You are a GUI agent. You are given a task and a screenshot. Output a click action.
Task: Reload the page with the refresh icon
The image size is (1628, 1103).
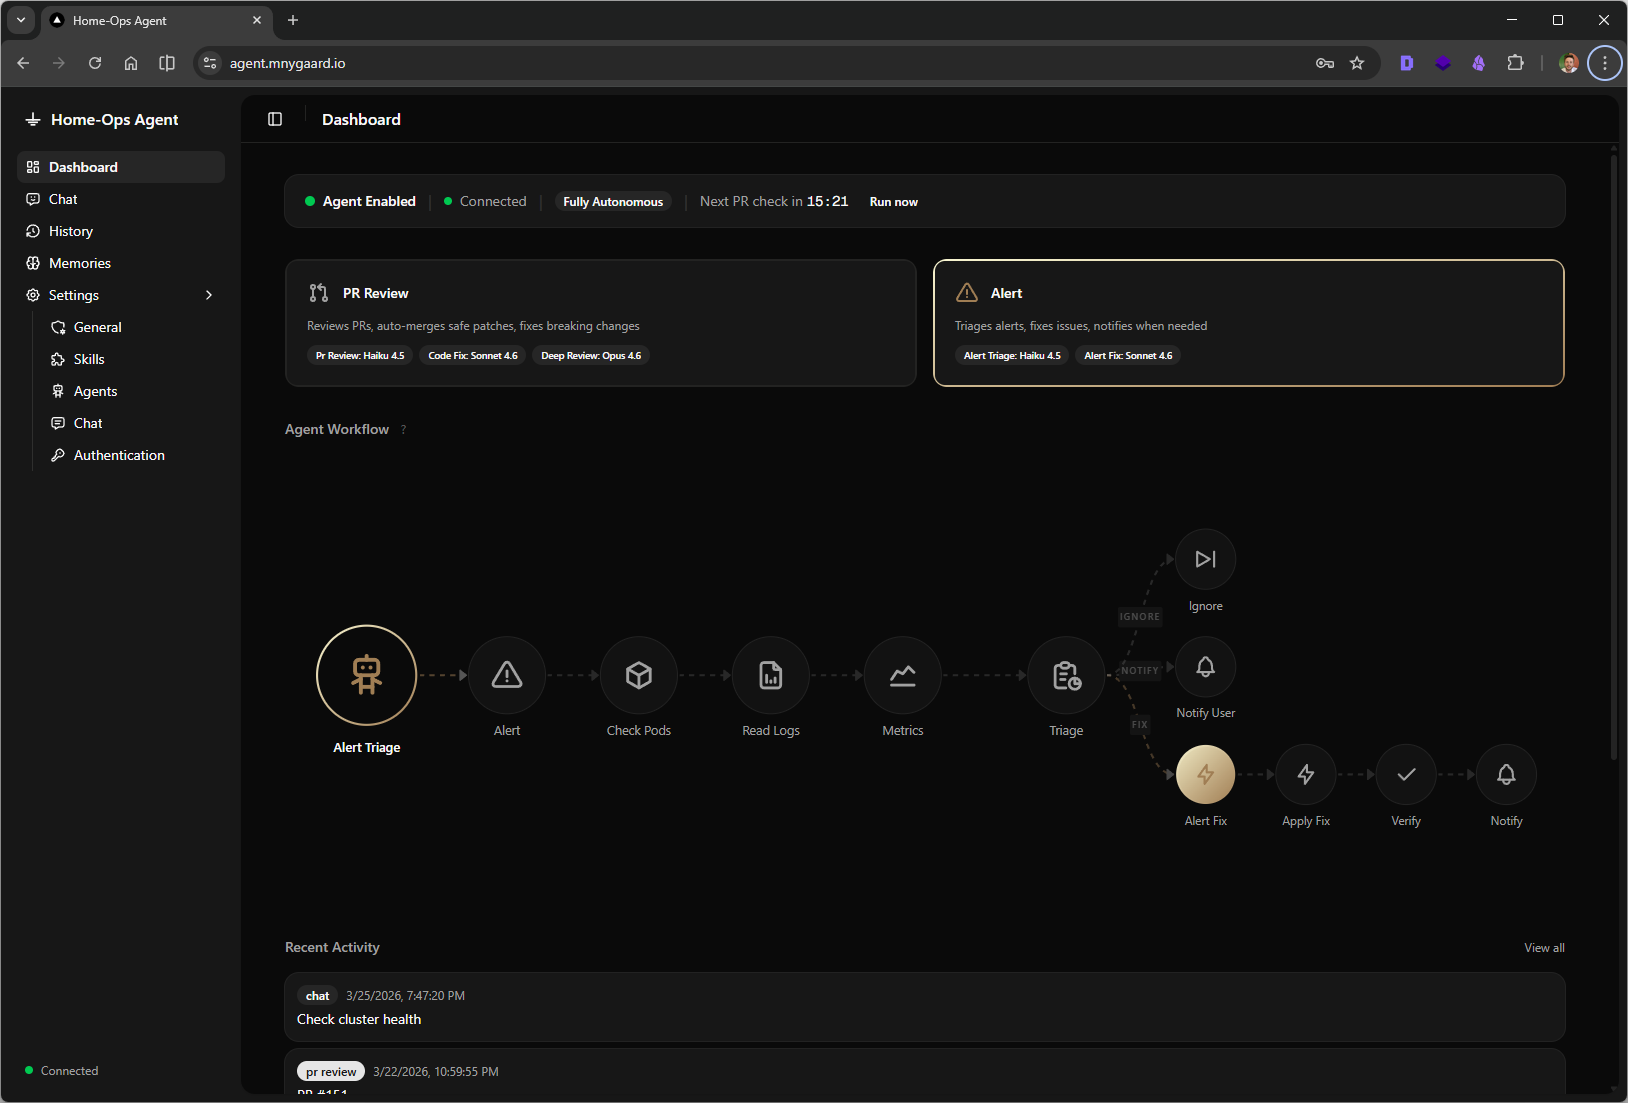(95, 63)
